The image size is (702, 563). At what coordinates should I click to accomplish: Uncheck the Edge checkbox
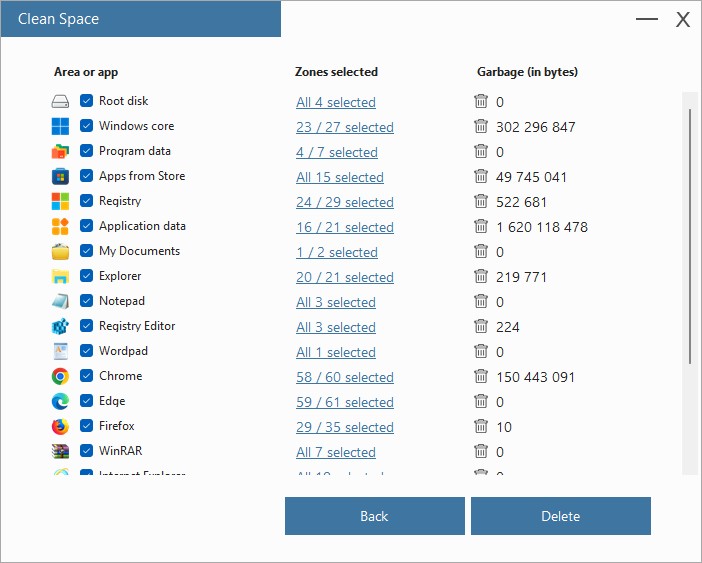coord(86,401)
